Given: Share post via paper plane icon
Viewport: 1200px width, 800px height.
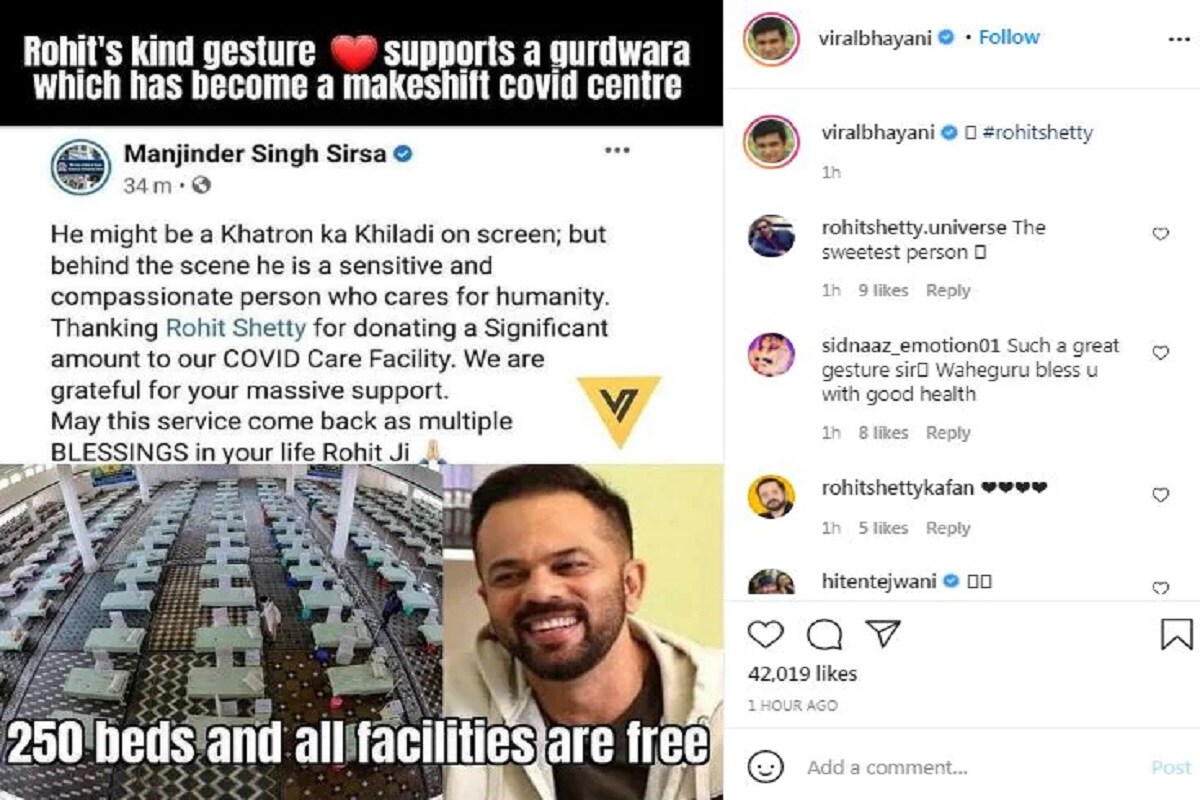Looking at the screenshot, I should [882, 633].
